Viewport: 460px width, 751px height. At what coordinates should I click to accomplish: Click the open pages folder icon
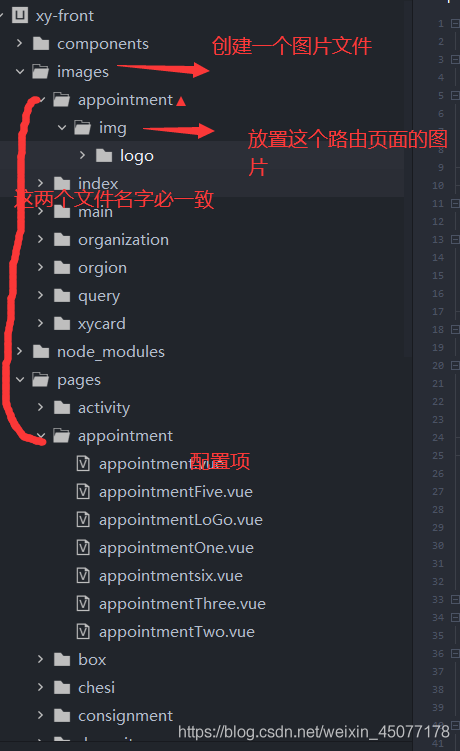pyautogui.click(x=41, y=380)
